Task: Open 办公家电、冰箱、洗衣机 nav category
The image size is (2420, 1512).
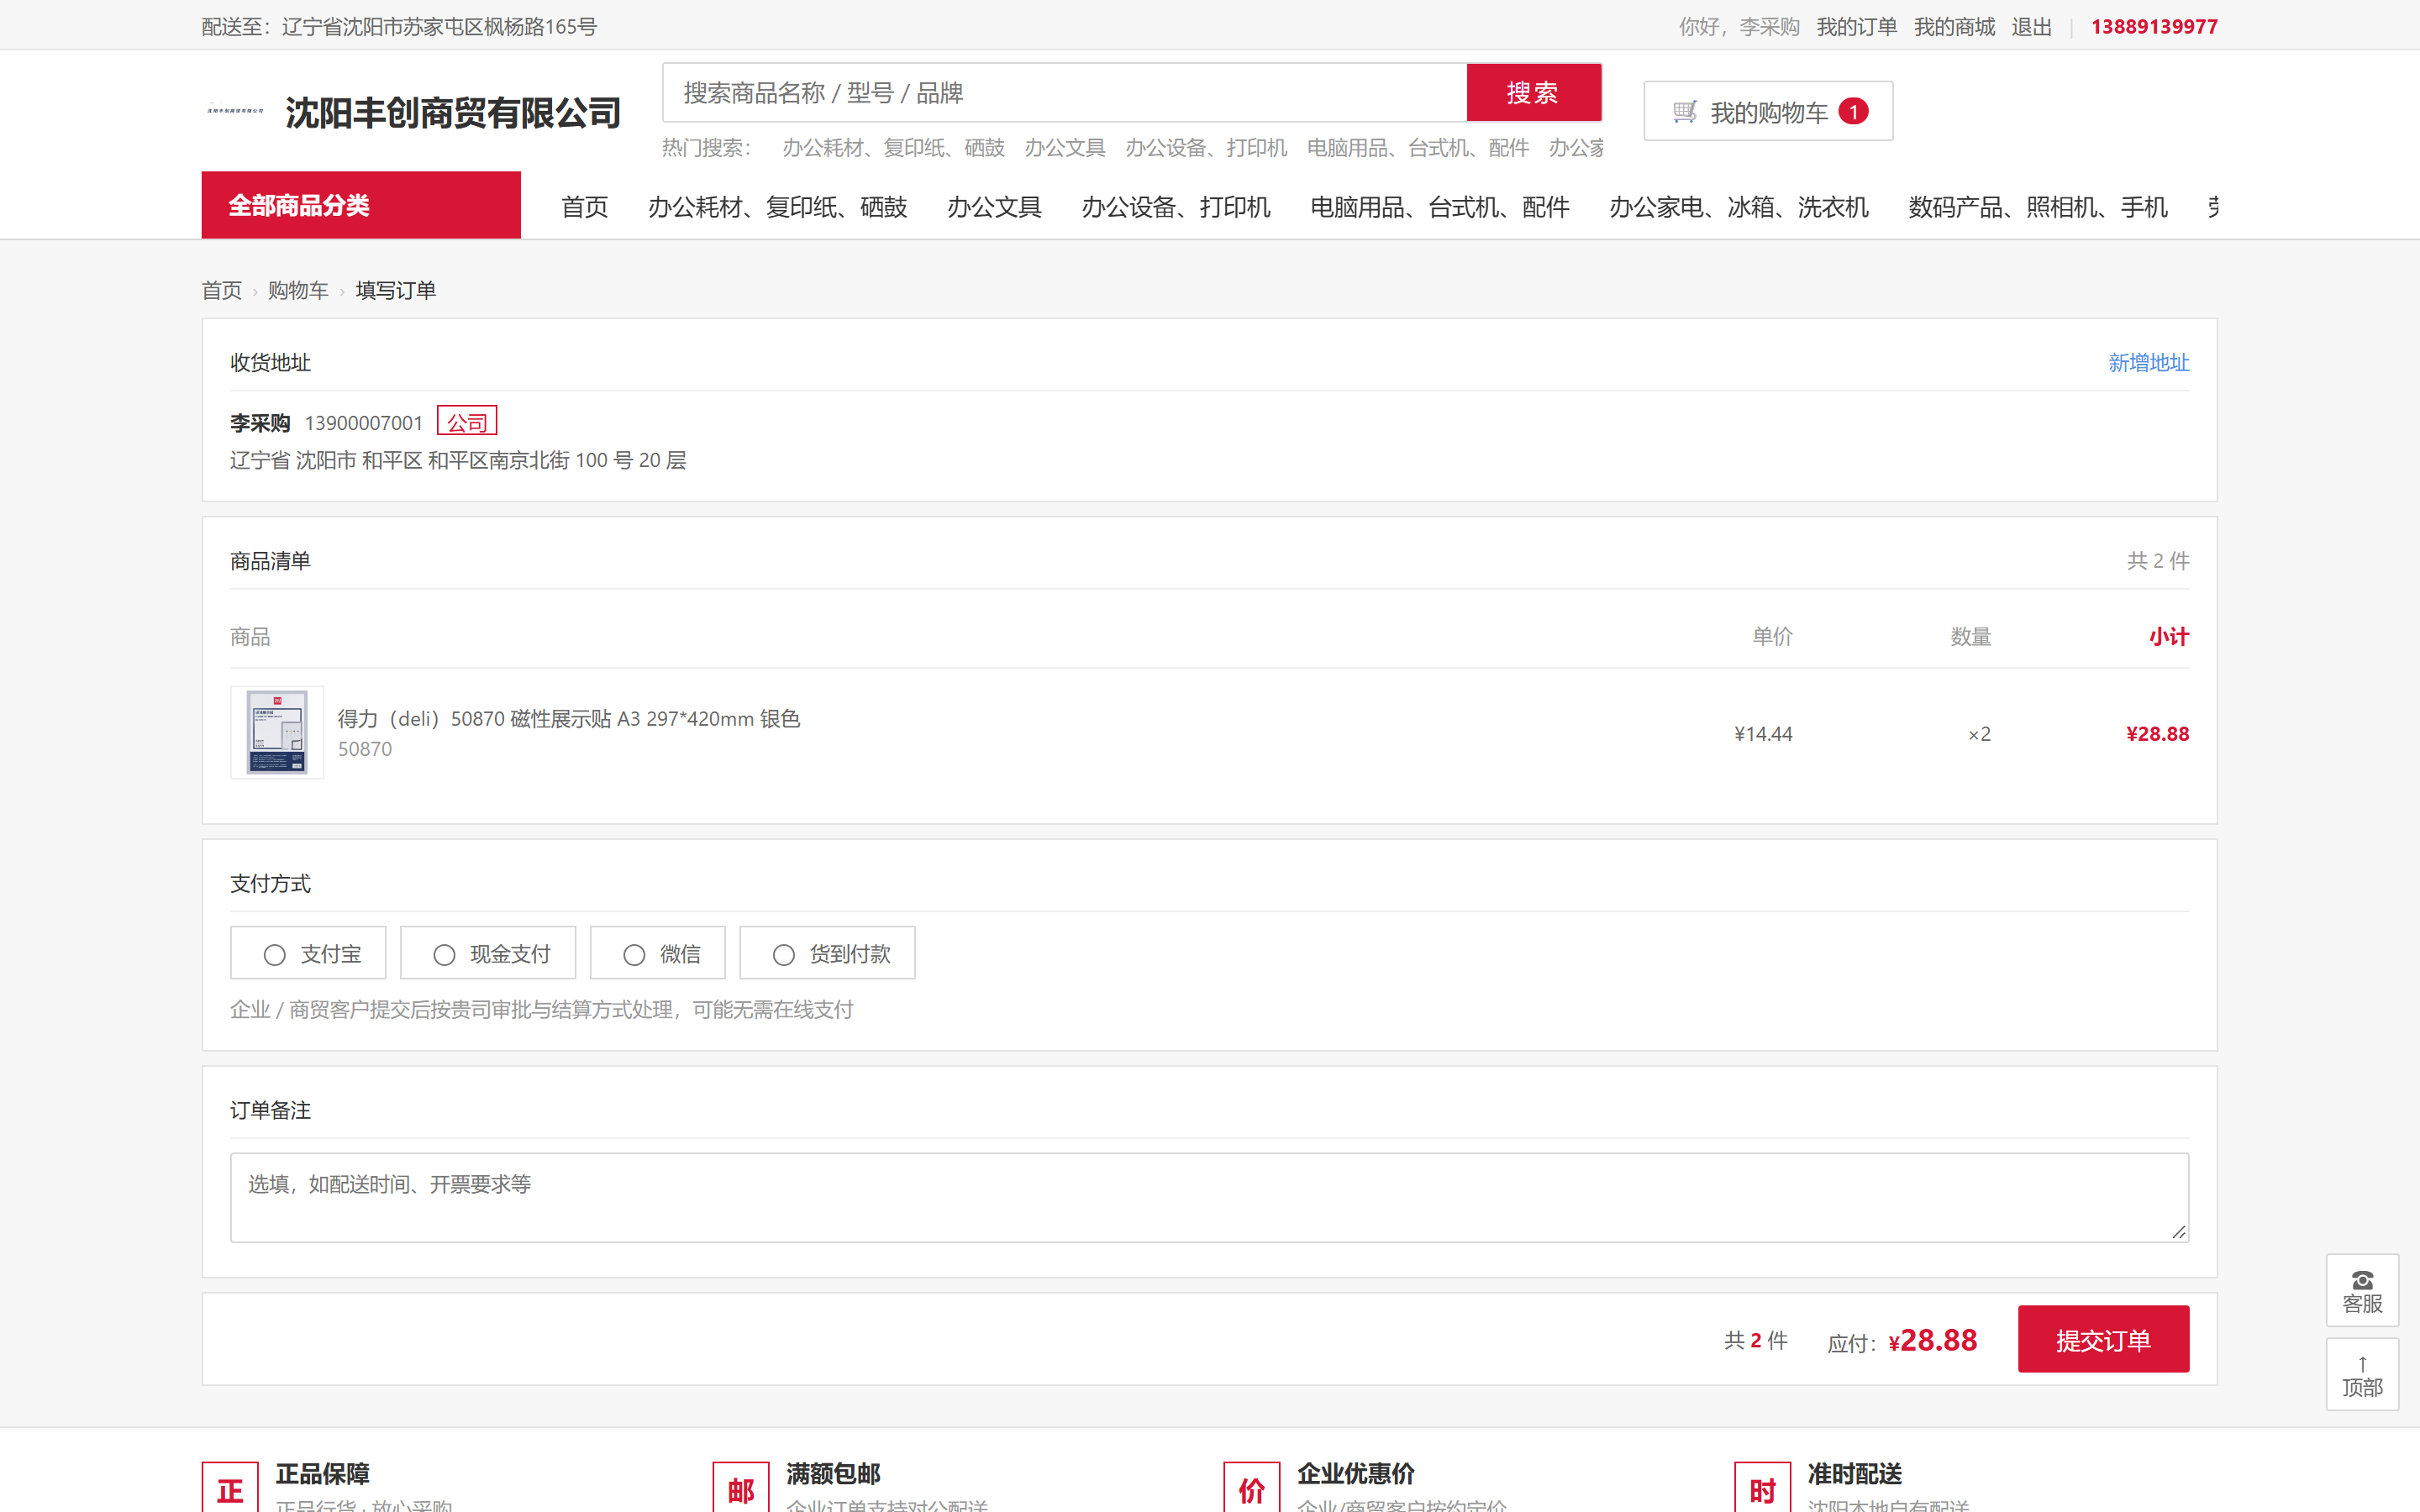Action: pyautogui.click(x=1739, y=207)
